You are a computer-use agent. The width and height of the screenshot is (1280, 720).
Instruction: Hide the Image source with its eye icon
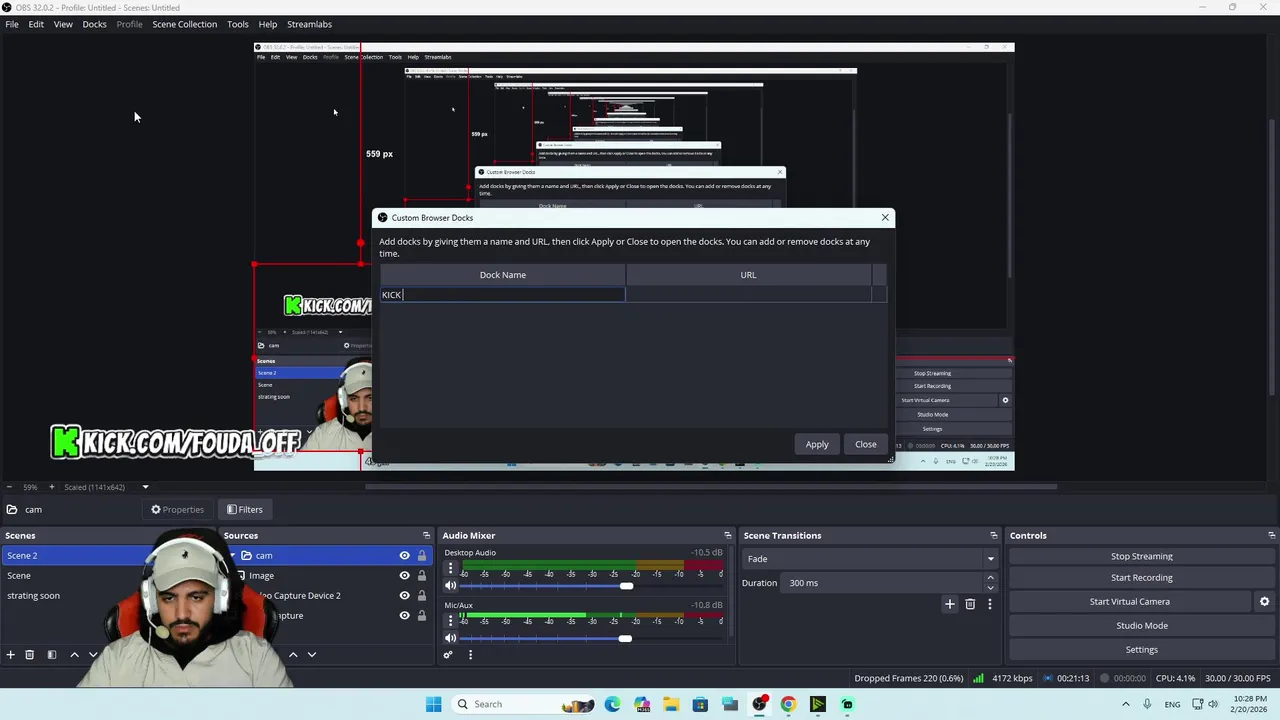(405, 576)
